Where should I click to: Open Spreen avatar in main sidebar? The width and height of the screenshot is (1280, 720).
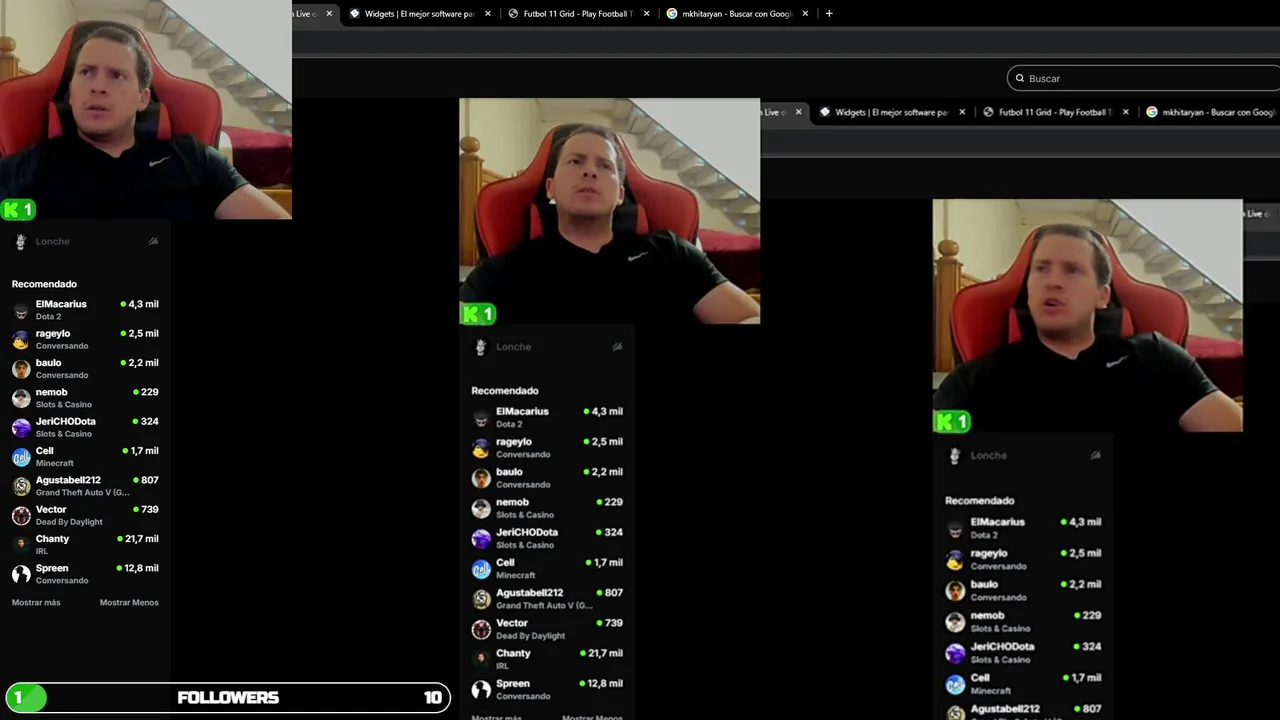(x=21, y=574)
